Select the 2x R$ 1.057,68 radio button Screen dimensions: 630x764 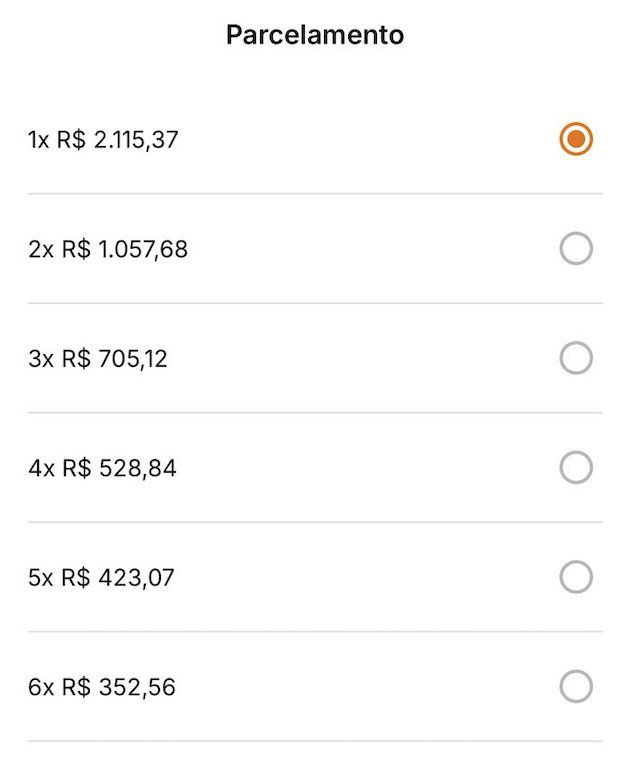click(576, 249)
